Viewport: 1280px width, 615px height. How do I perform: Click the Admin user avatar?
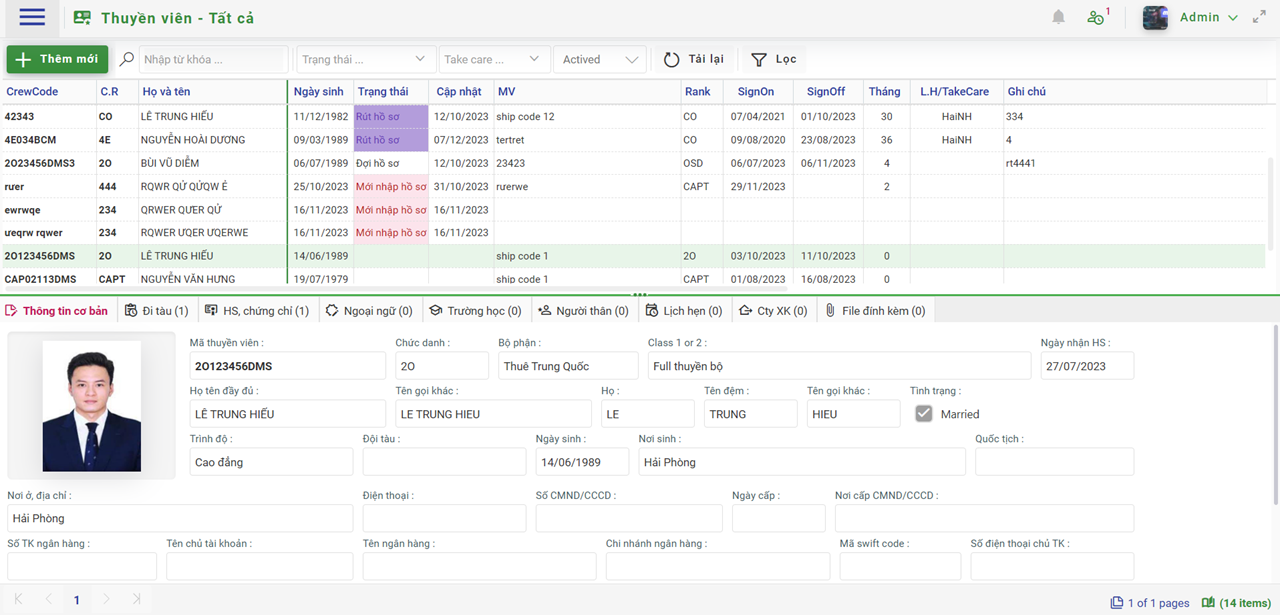1155,17
